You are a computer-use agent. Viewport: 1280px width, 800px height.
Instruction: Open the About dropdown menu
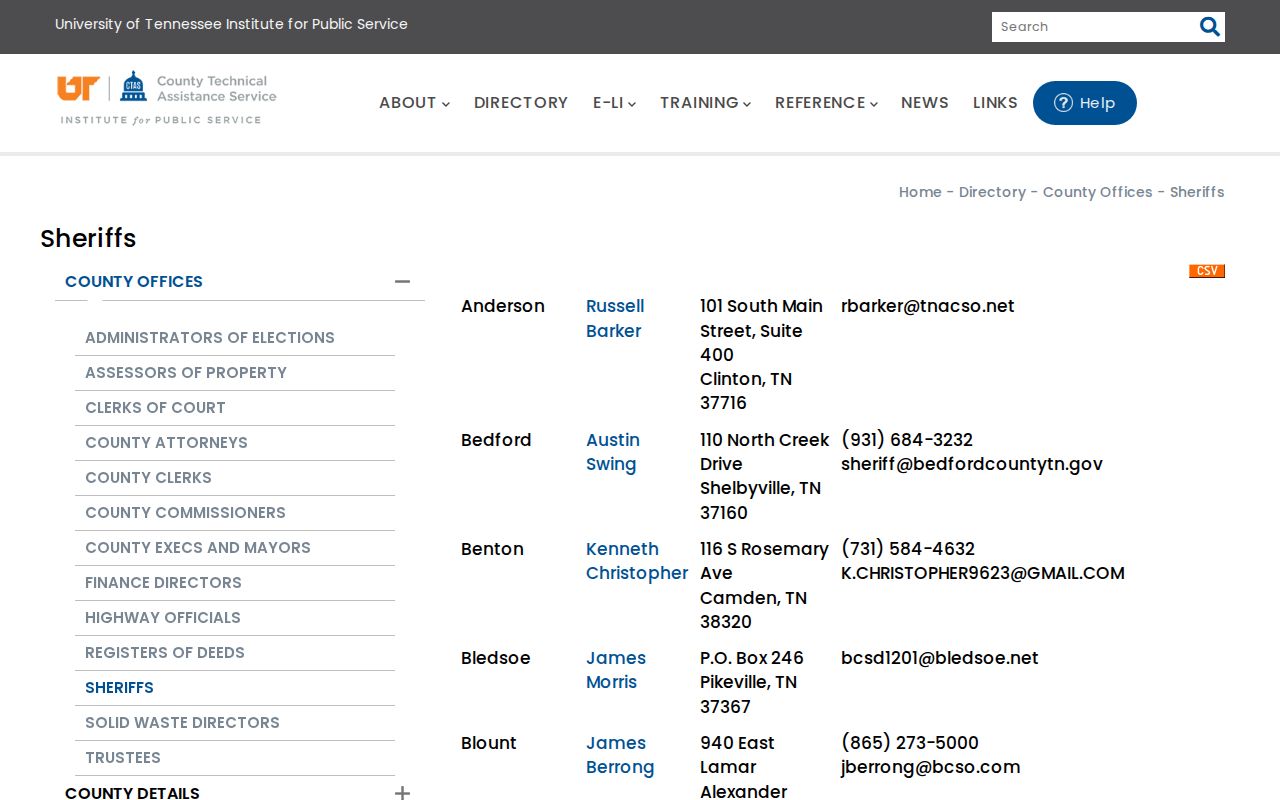(414, 103)
